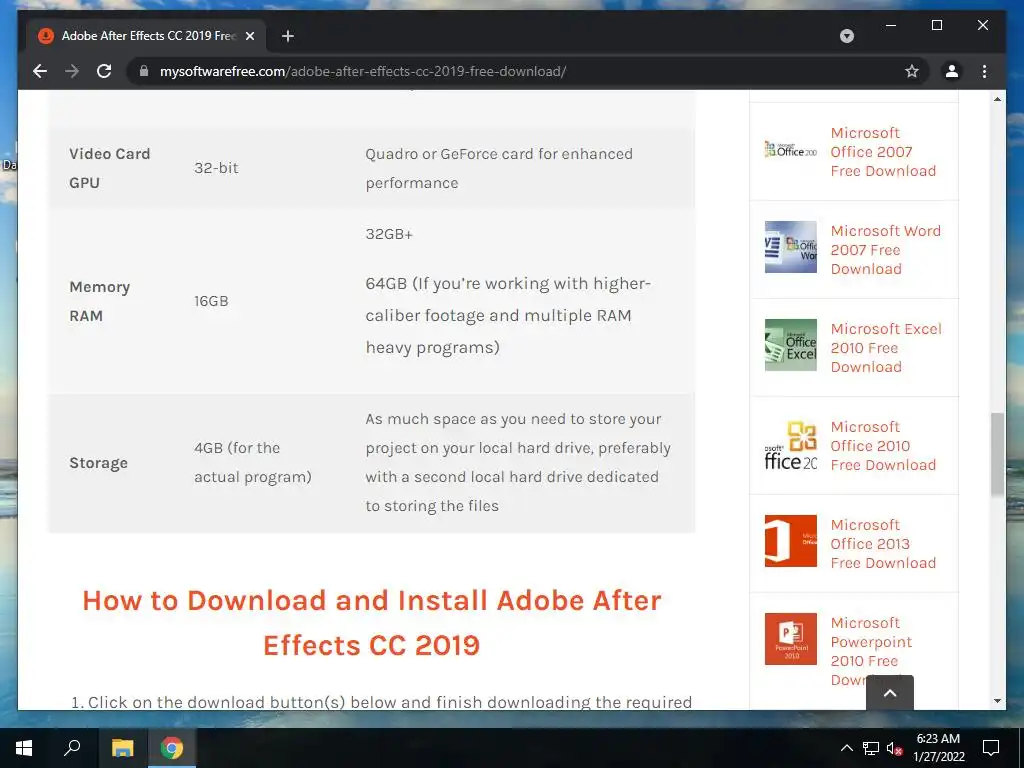Open Microsoft Office 2010 Free Download link
Image resolution: width=1024 pixels, height=768 pixels.
tap(883, 445)
